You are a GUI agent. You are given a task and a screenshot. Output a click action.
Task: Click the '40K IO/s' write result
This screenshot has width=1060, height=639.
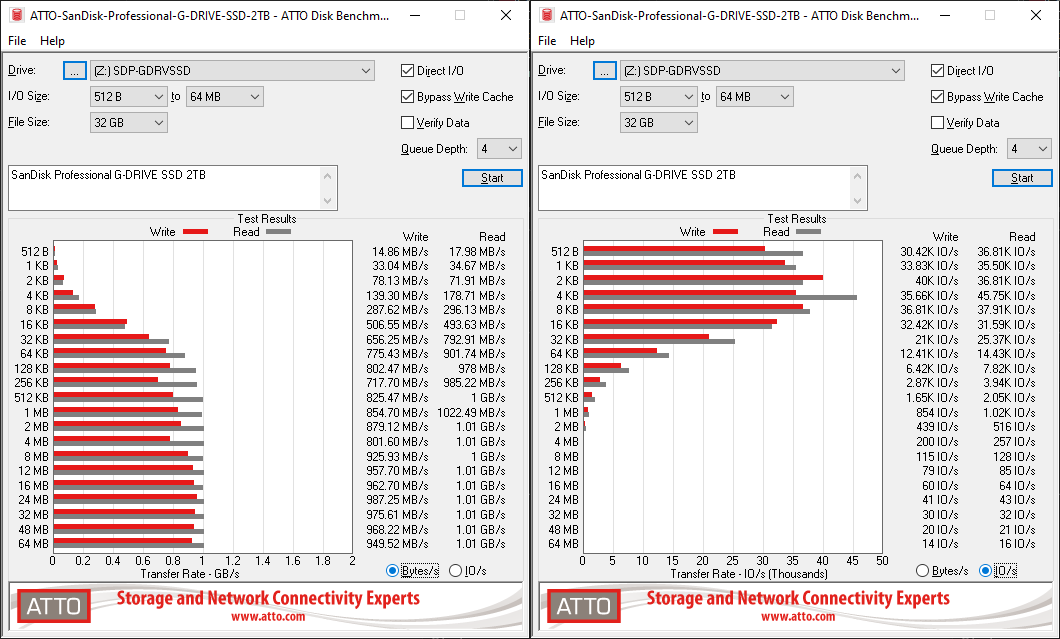[937, 281]
